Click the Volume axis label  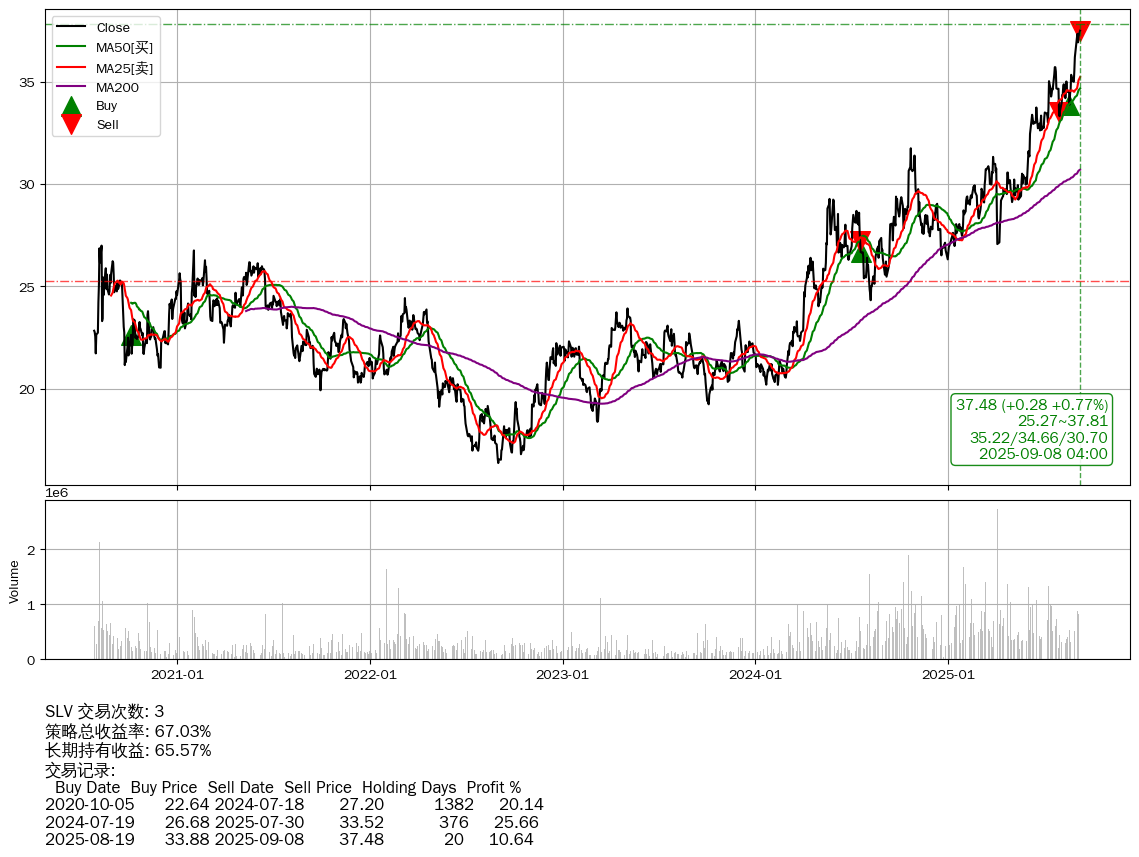point(14,581)
